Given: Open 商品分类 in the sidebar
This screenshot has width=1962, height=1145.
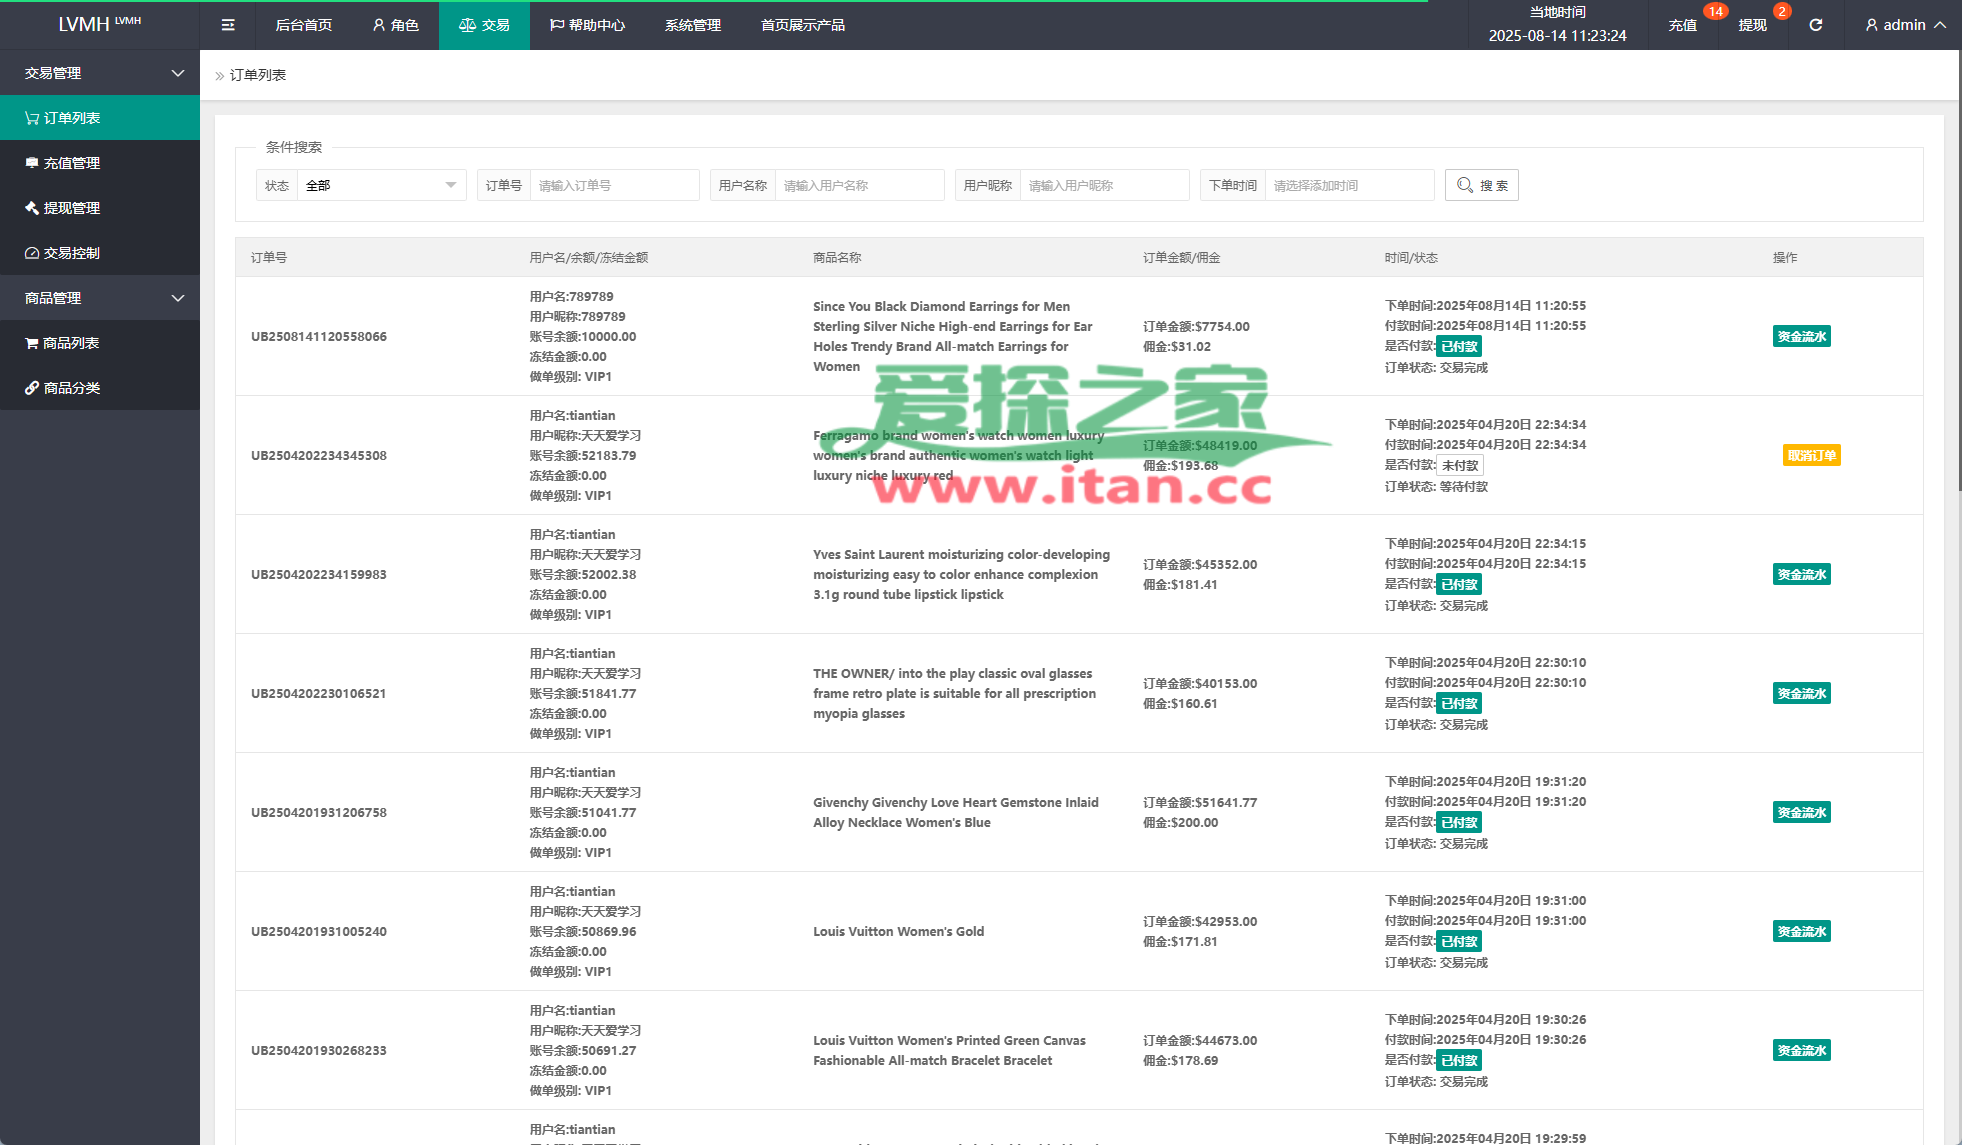Looking at the screenshot, I should (100, 388).
